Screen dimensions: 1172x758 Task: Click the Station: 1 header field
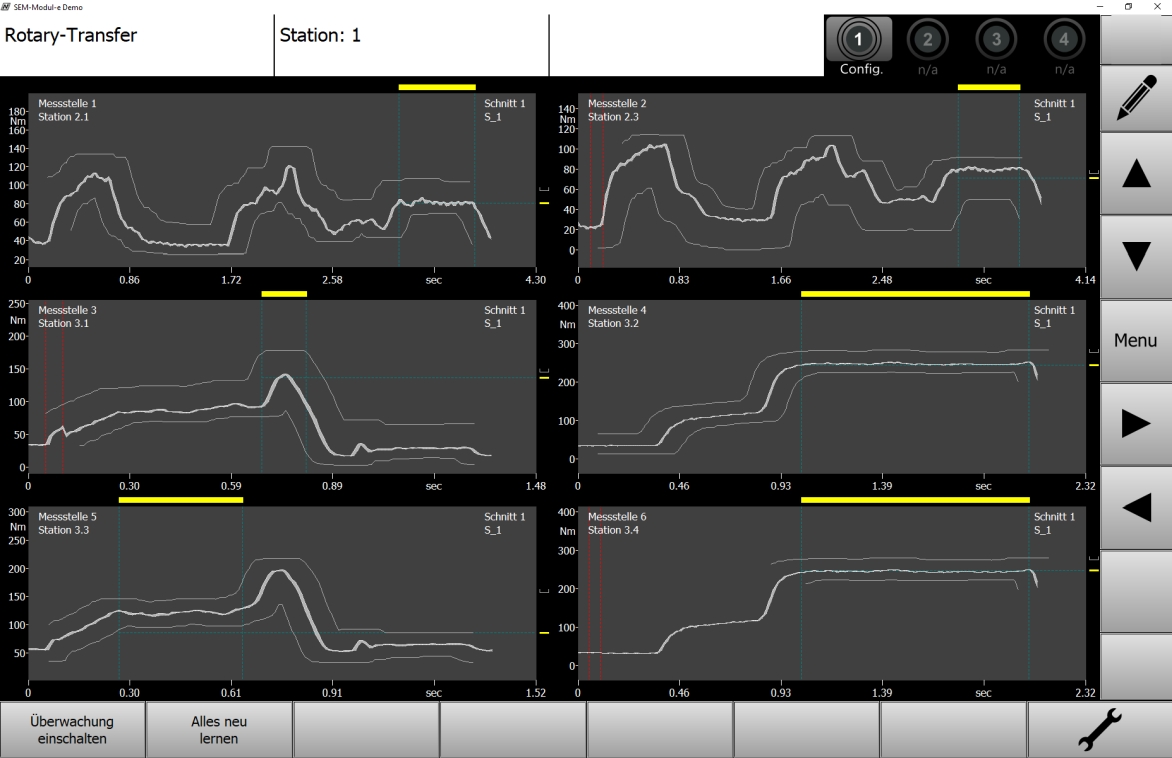pyautogui.click(x=411, y=36)
